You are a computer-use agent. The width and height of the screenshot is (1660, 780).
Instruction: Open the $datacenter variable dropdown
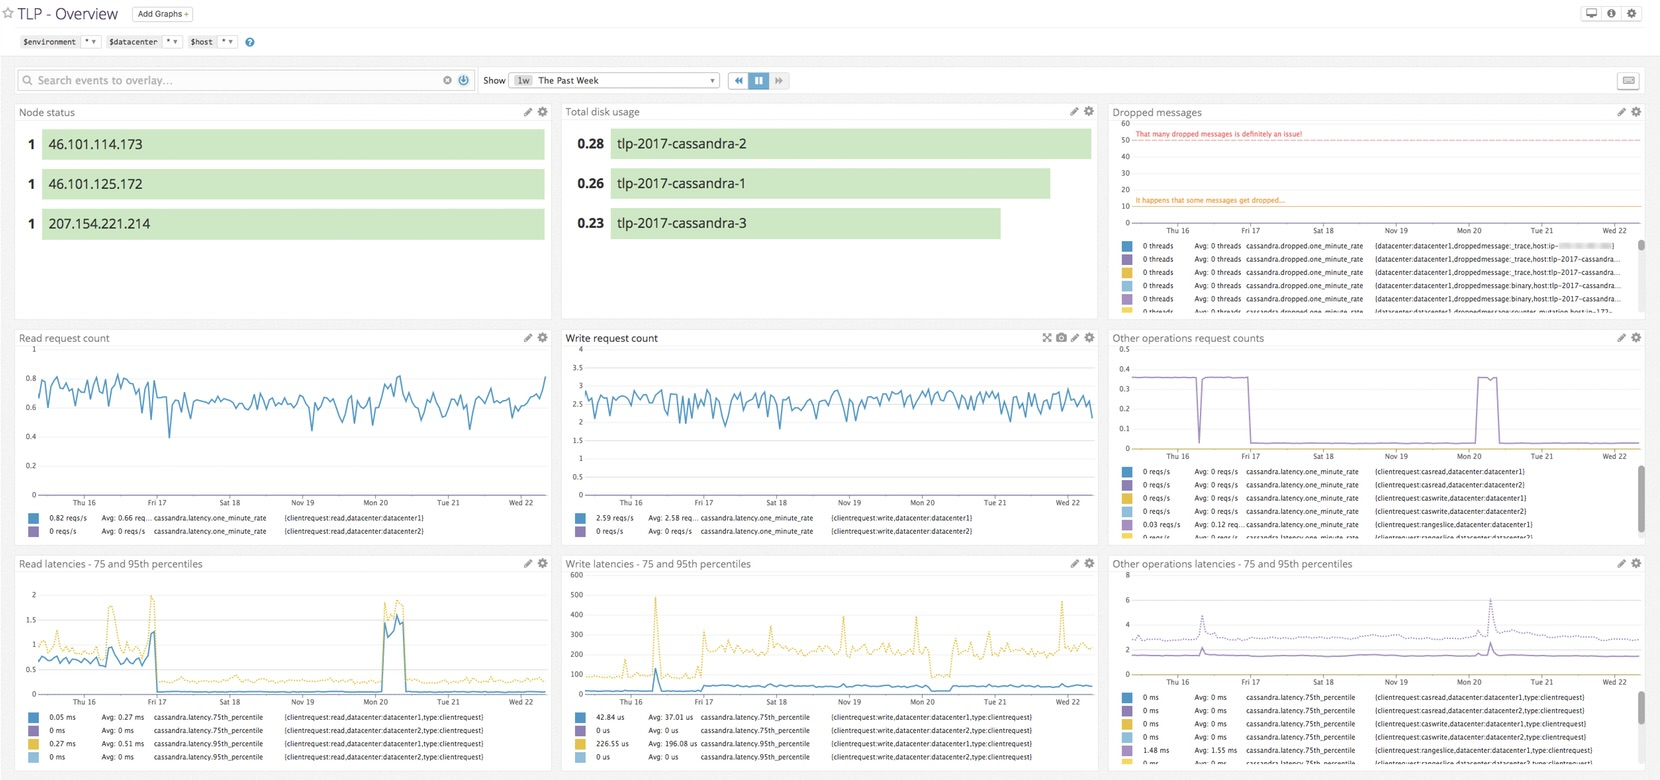[x=172, y=42]
